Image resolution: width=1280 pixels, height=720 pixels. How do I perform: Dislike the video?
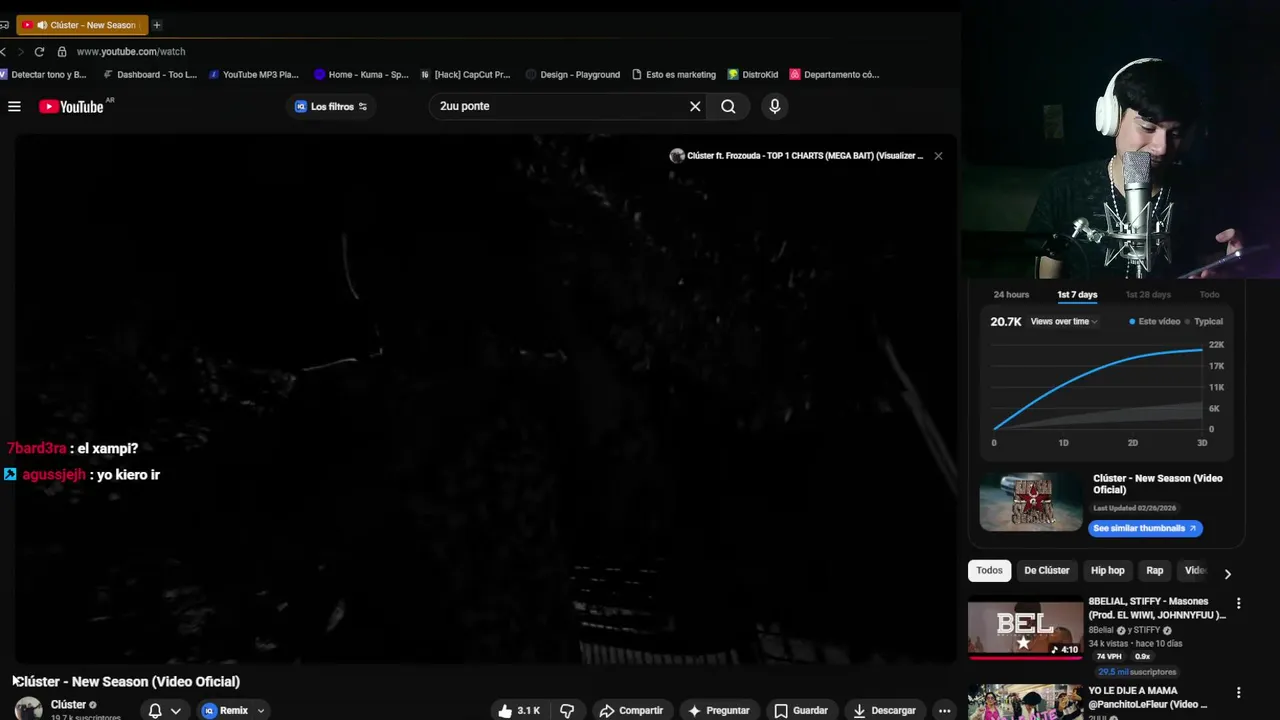click(567, 710)
